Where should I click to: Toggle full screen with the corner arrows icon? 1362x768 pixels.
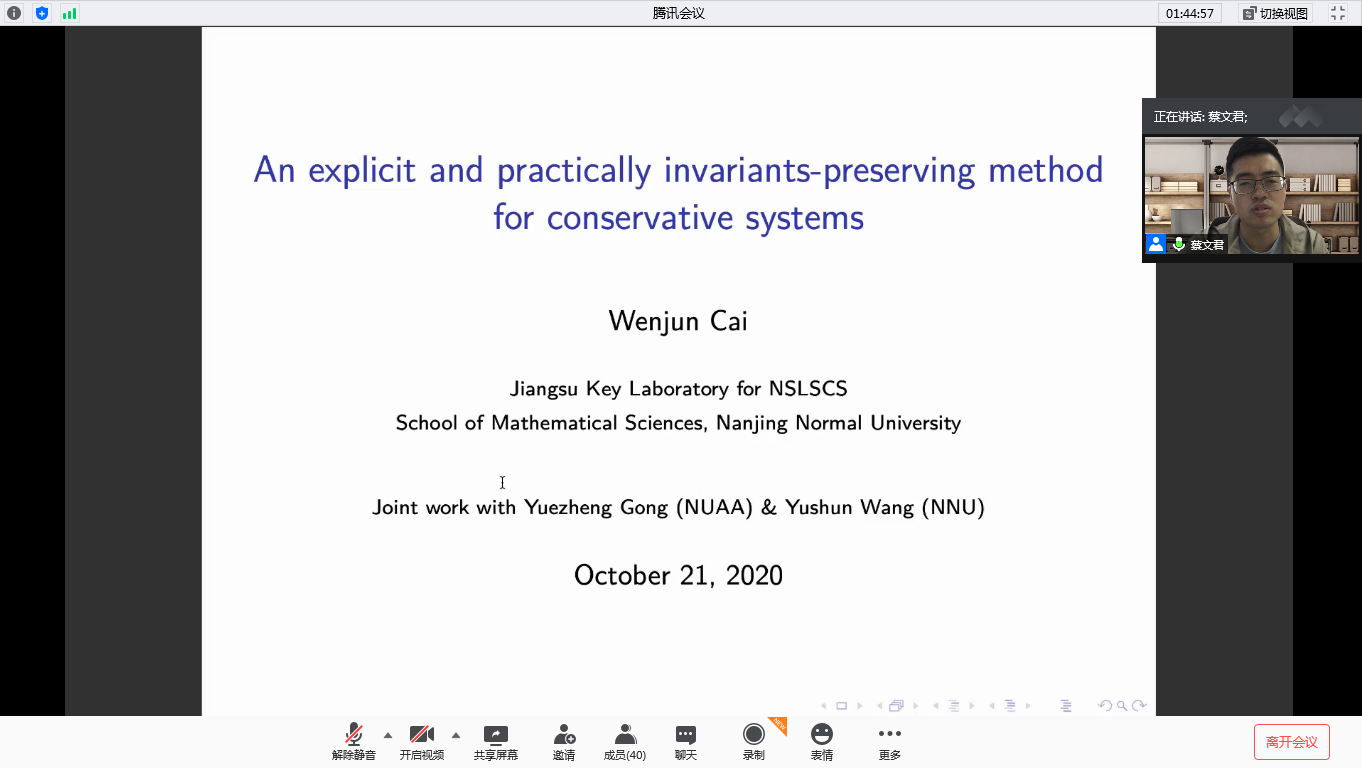click(x=1338, y=13)
